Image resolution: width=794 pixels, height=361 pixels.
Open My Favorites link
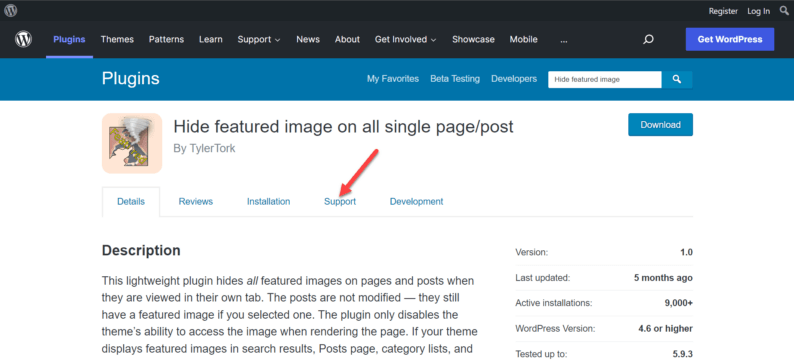(x=393, y=79)
